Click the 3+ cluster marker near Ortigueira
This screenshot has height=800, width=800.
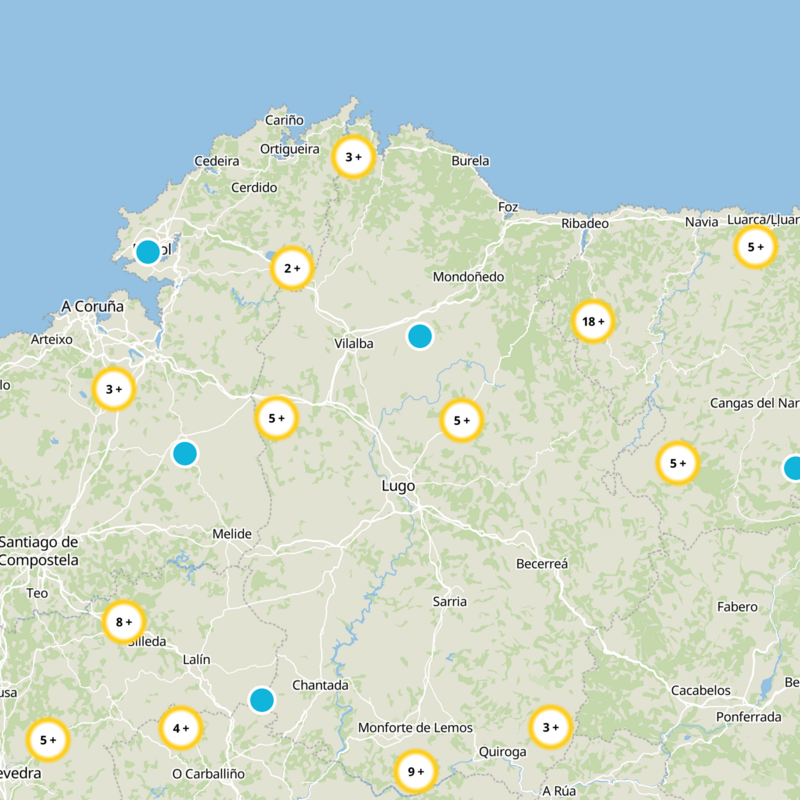point(353,155)
